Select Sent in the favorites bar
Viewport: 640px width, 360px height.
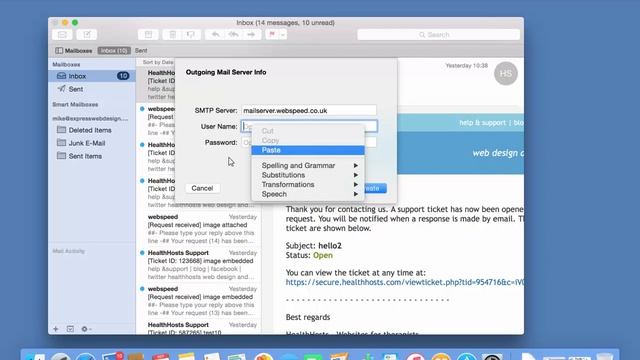tap(141, 51)
